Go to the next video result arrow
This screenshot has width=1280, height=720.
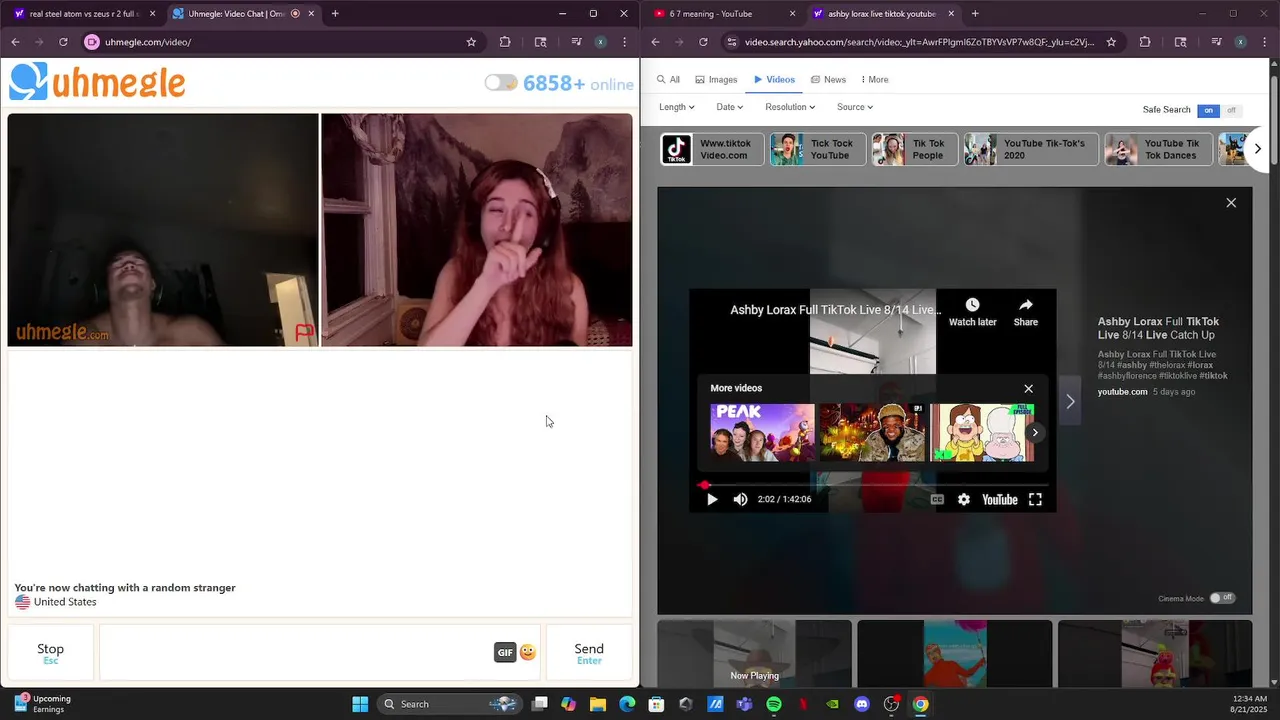tap(1070, 401)
